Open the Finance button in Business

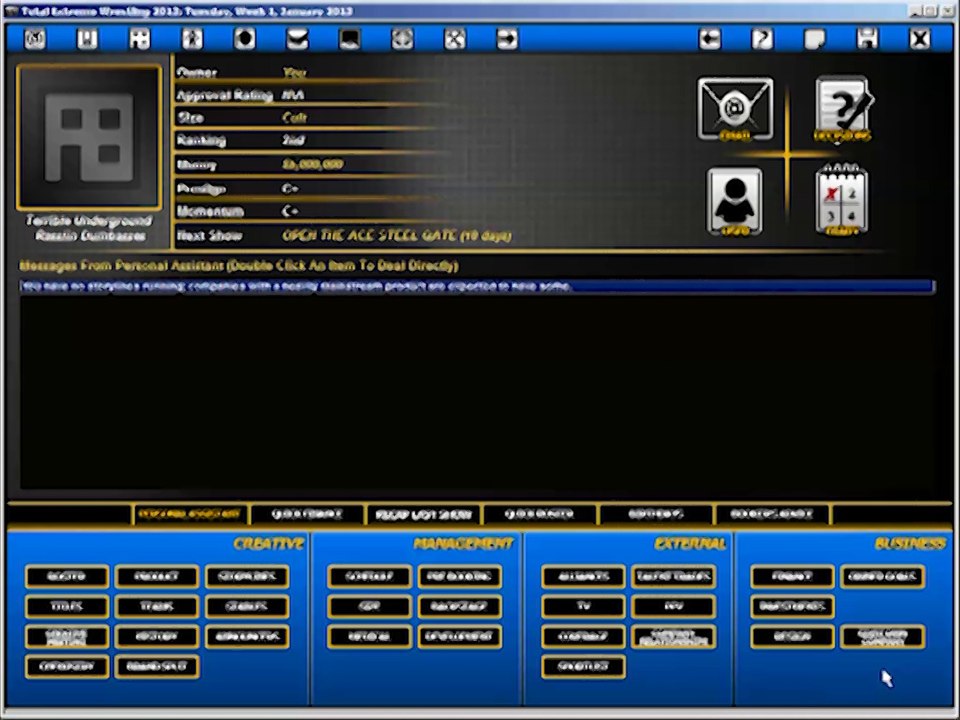coord(792,576)
